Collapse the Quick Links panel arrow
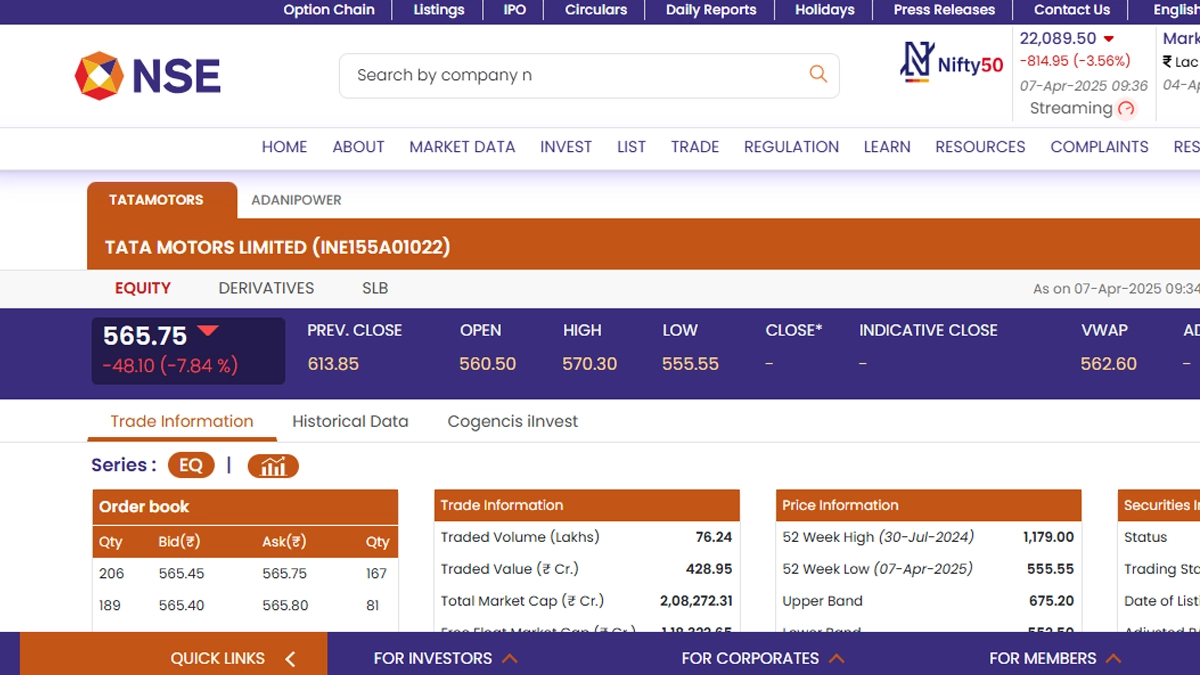Image resolution: width=1200 pixels, height=675 pixels. (290, 658)
